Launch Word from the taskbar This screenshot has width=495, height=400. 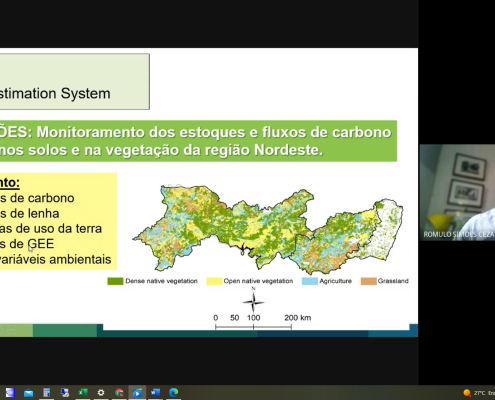click(x=155, y=392)
